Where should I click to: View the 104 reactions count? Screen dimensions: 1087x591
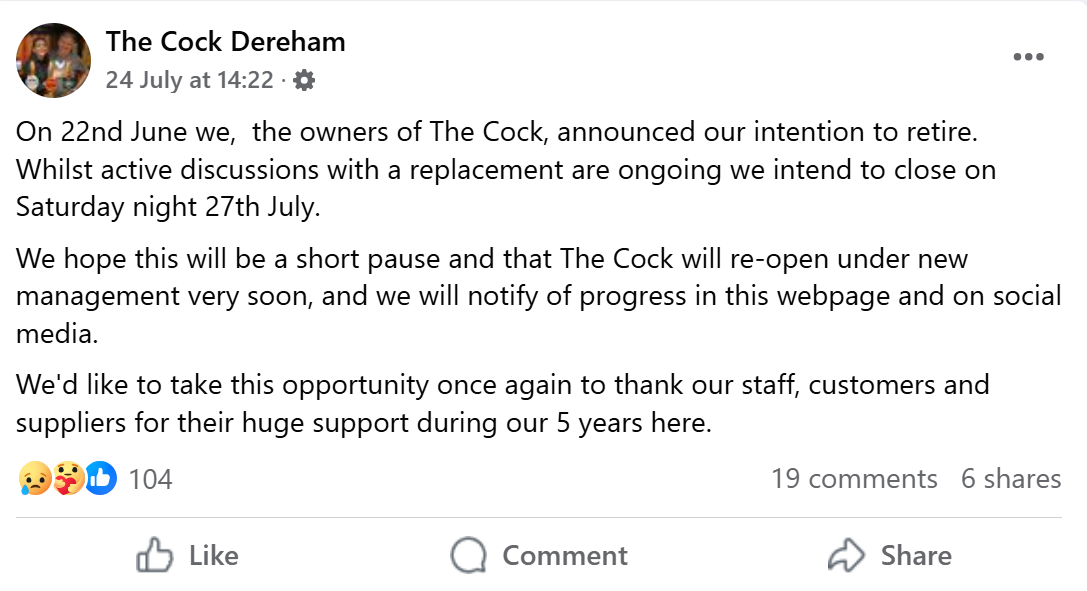151,479
